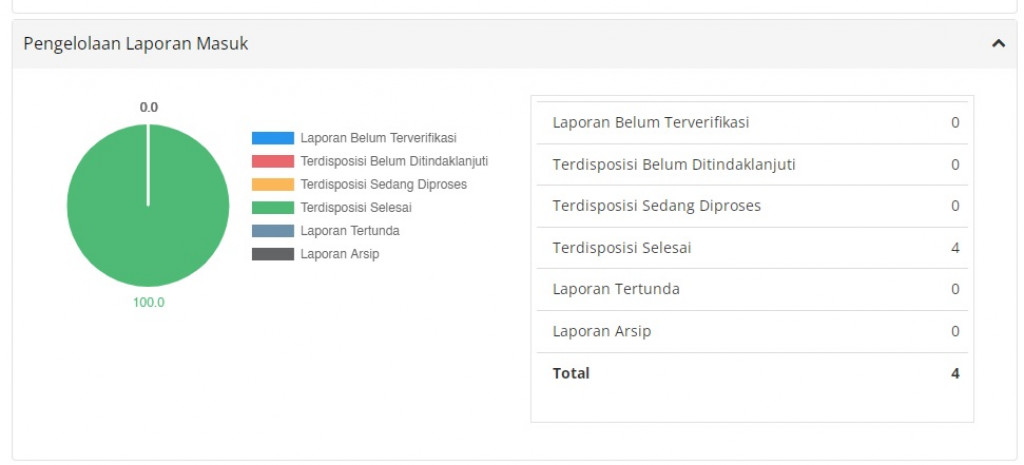Click the blue Laporan Belum Terverifikasi legend swatch
Screen dimensions: 1024x465
click(273, 138)
